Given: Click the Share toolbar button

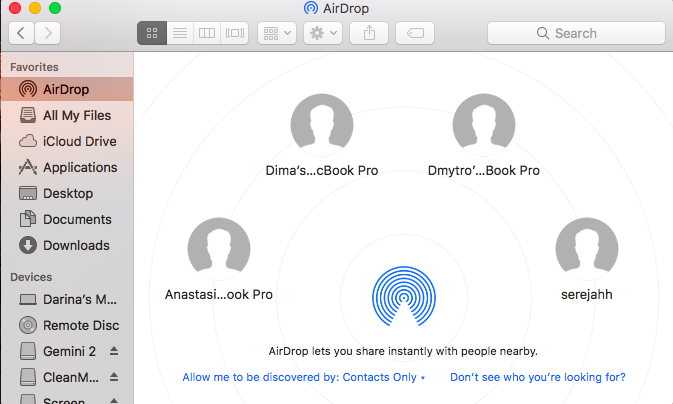Looking at the screenshot, I should [369, 33].
